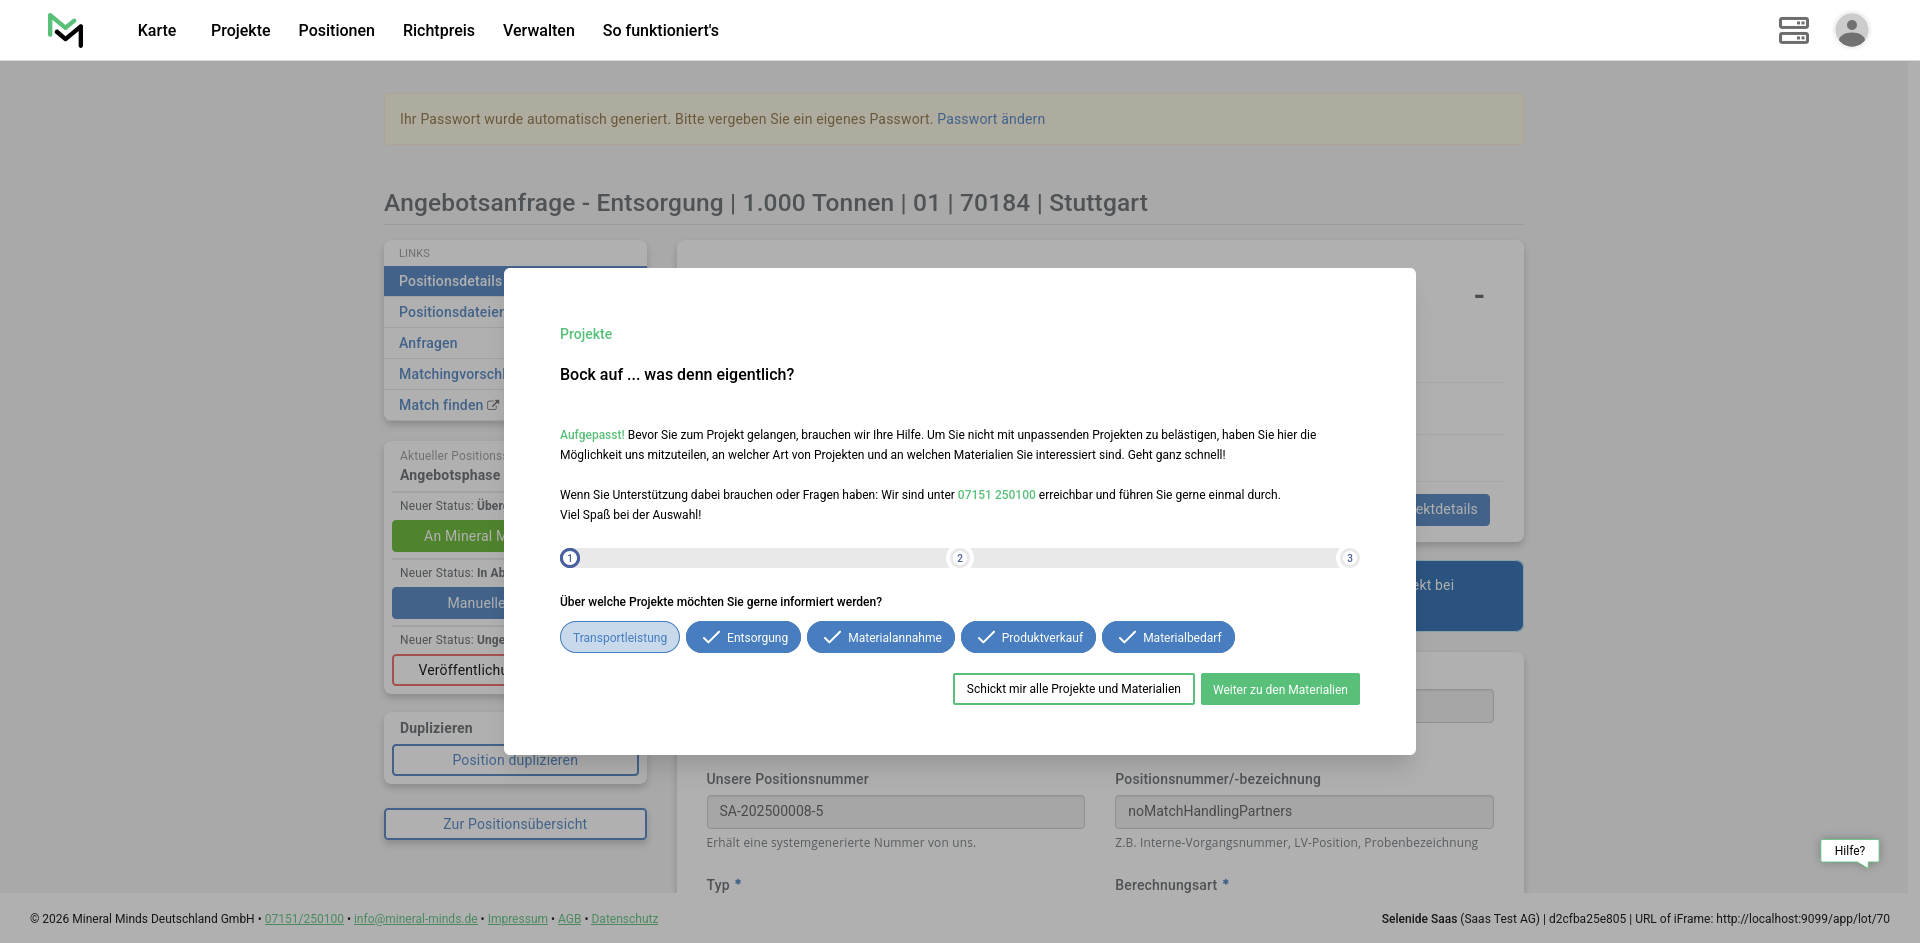This screenshot has height=943, width=1920.
Task: Select step 3 in the wizard progress
Action: click(x=1349, y=558)
